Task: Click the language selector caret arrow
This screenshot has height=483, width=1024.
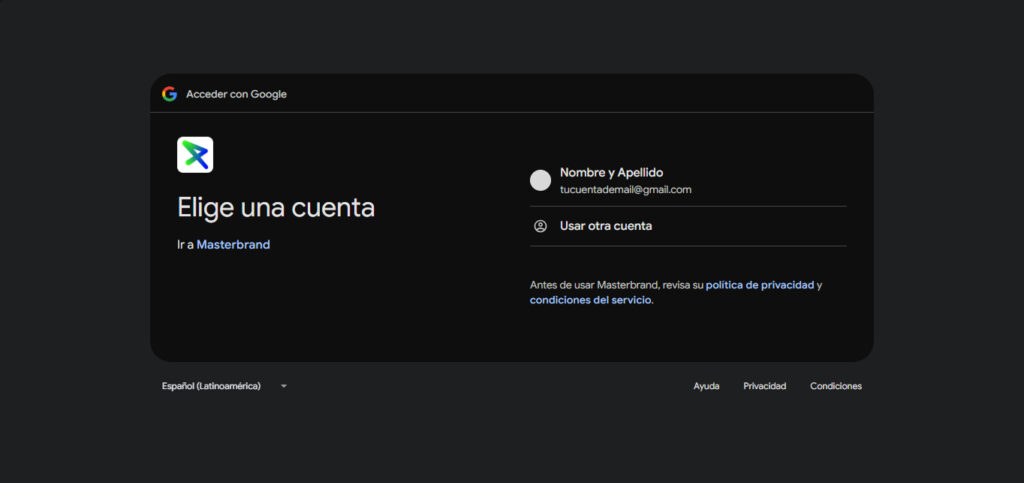Action: click(x=284, y=386)
